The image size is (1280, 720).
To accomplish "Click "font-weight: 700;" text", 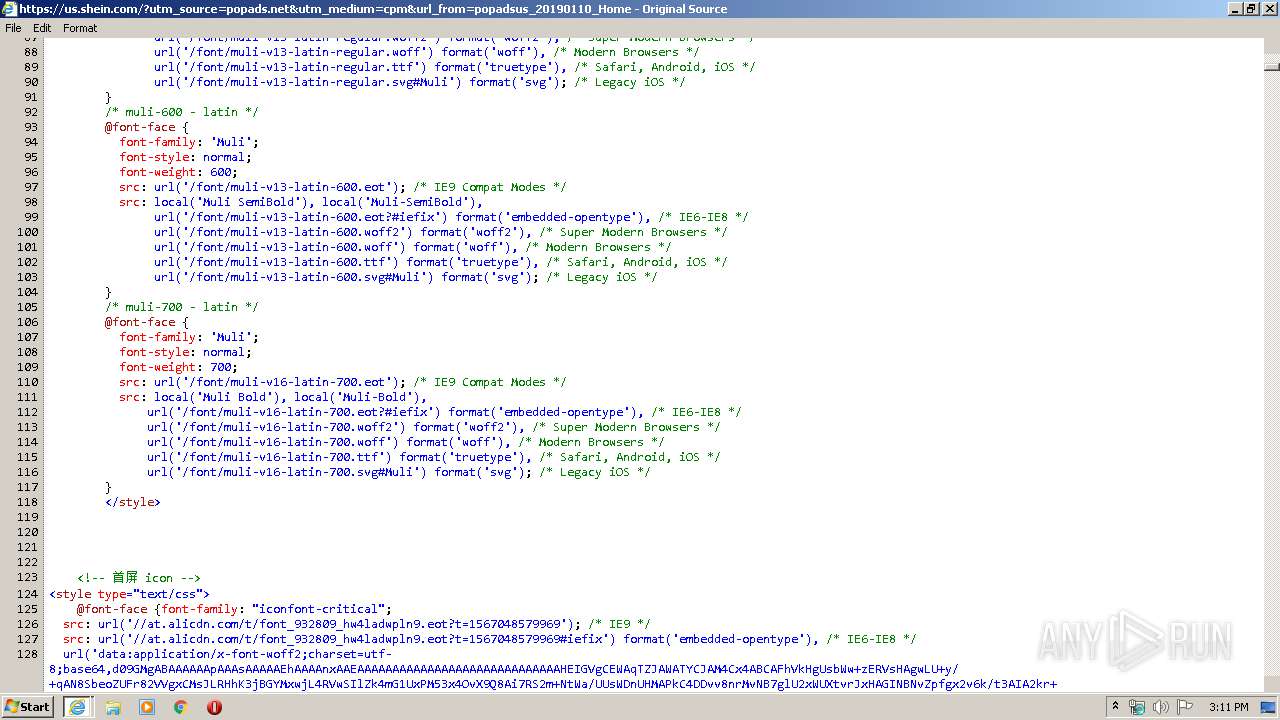I will pyautogui.click(x=179, y=367).
